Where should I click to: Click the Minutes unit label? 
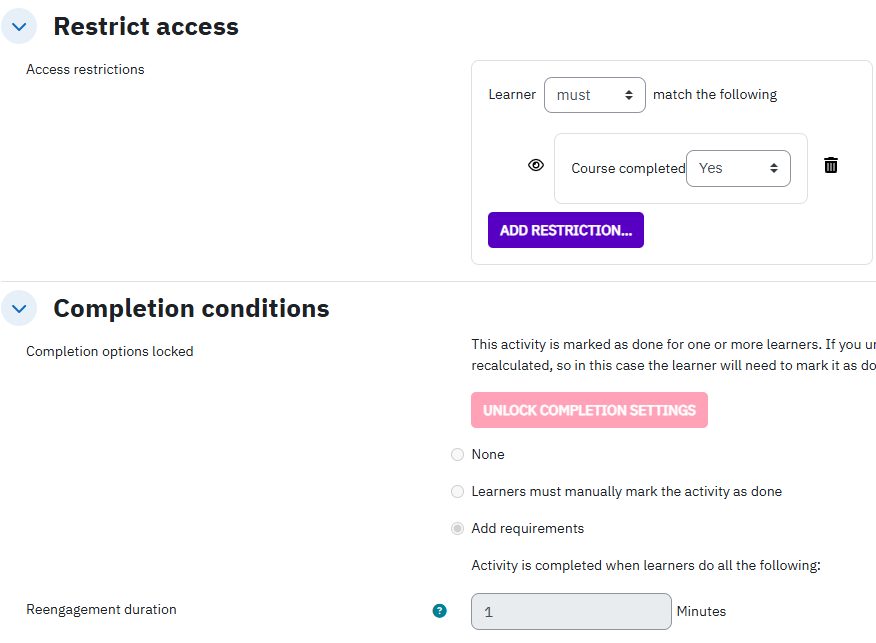(701, 611)
